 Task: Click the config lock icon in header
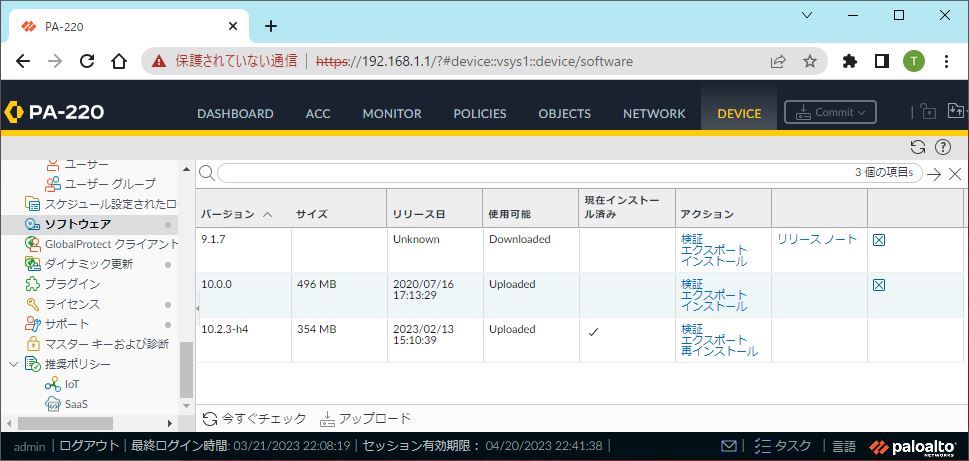928,112
